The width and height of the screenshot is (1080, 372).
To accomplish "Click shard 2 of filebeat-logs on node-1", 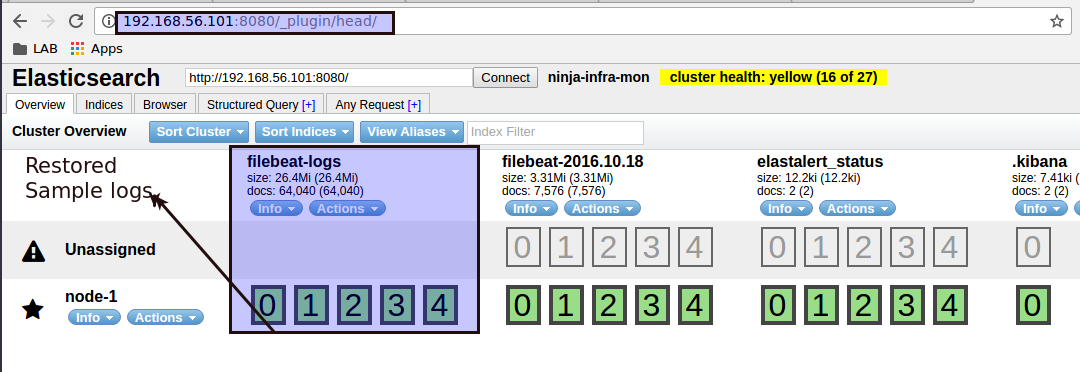I will 354,305.
